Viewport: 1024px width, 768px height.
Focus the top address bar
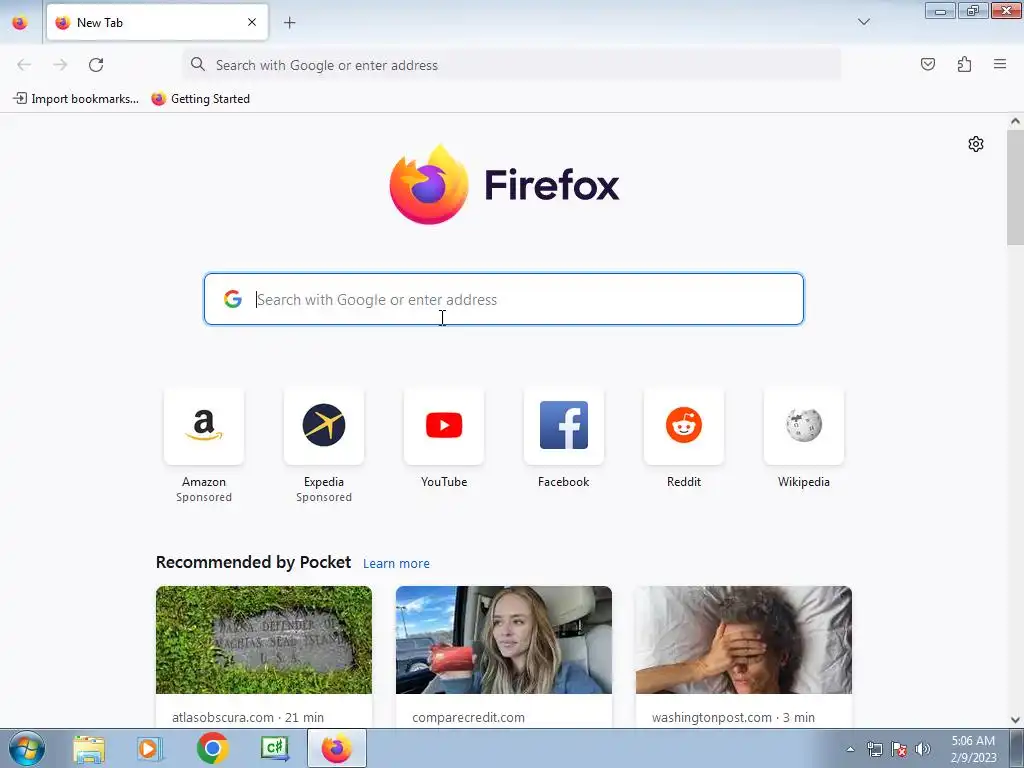[x=511, y=65]
